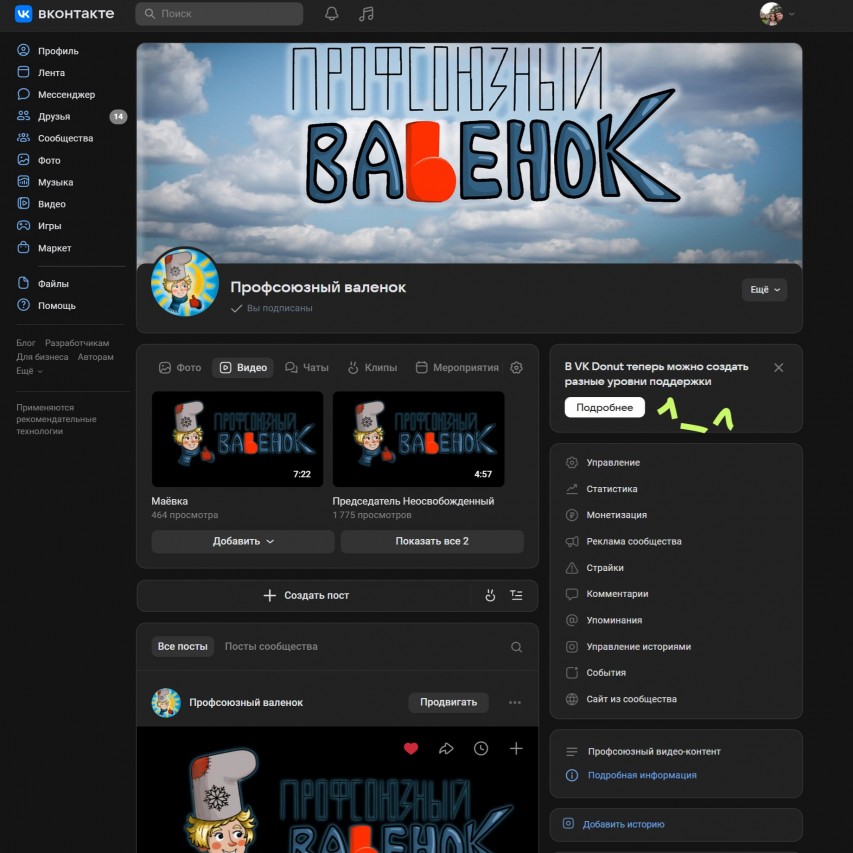The image size is (853, 853).
Task: Switch to the Клипы tab
Action: [x=374, y=368]
